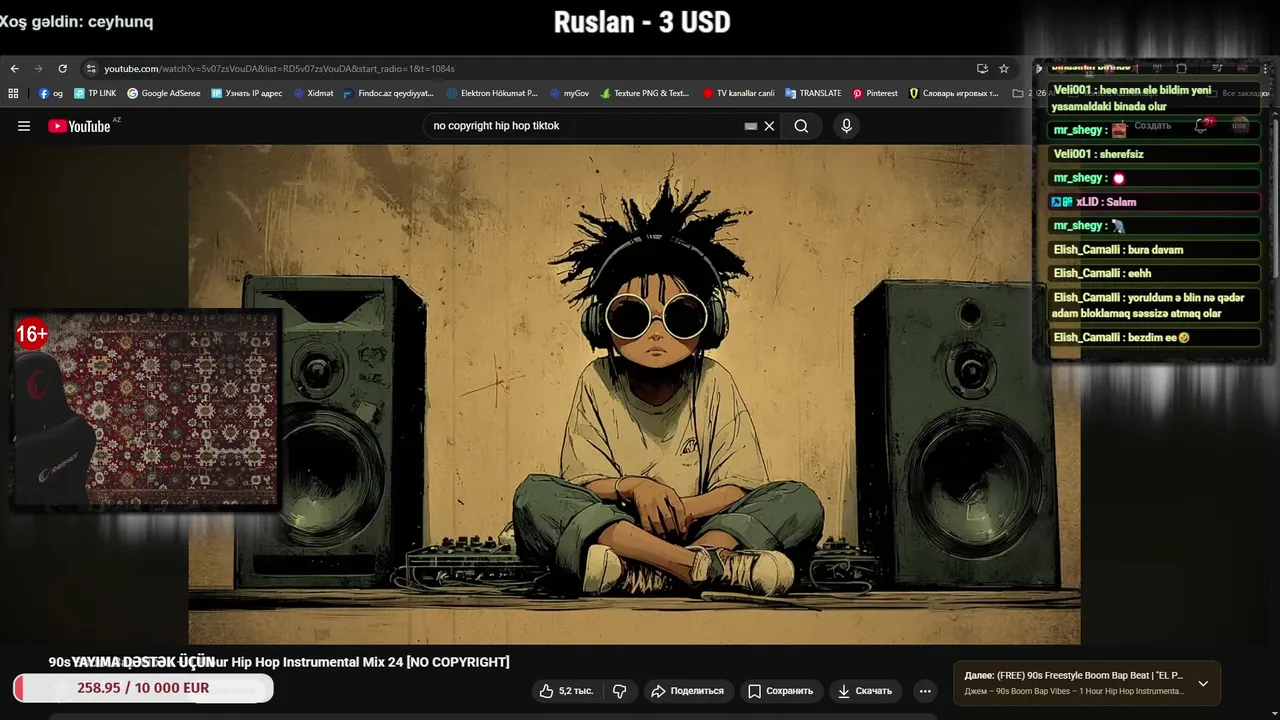Open the on-screen keyboard in search box
The height and width of the screenshot is (720, 1280).
pos(751,126)
